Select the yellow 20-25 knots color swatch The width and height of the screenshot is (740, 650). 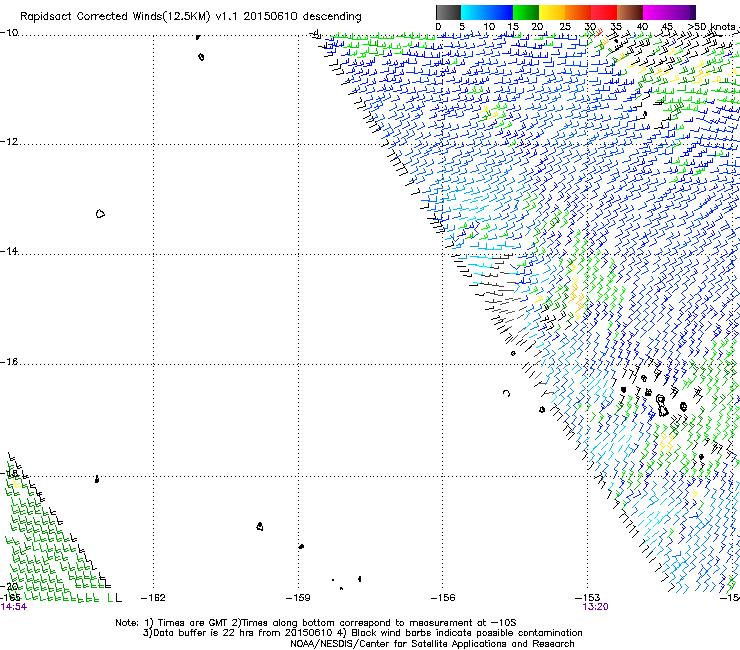[x=552, y=12]
